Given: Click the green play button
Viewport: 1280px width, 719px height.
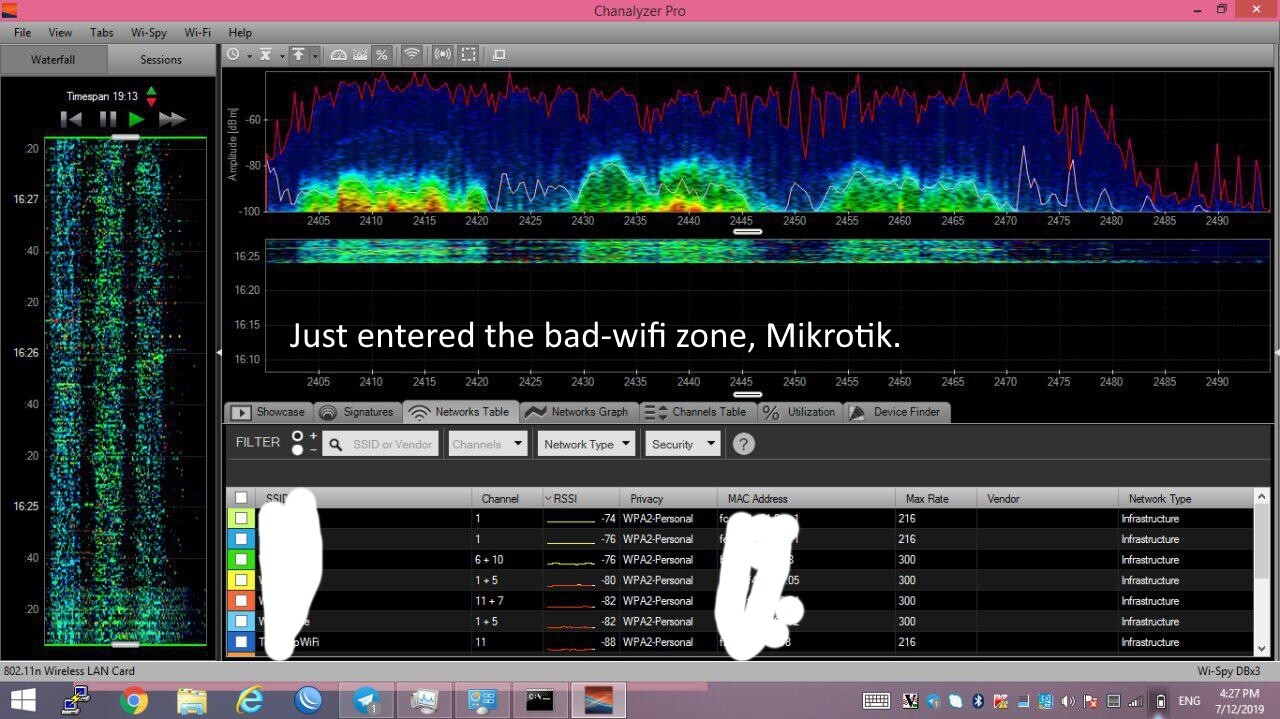Looking at the screenshot, I should coord(137,119).
